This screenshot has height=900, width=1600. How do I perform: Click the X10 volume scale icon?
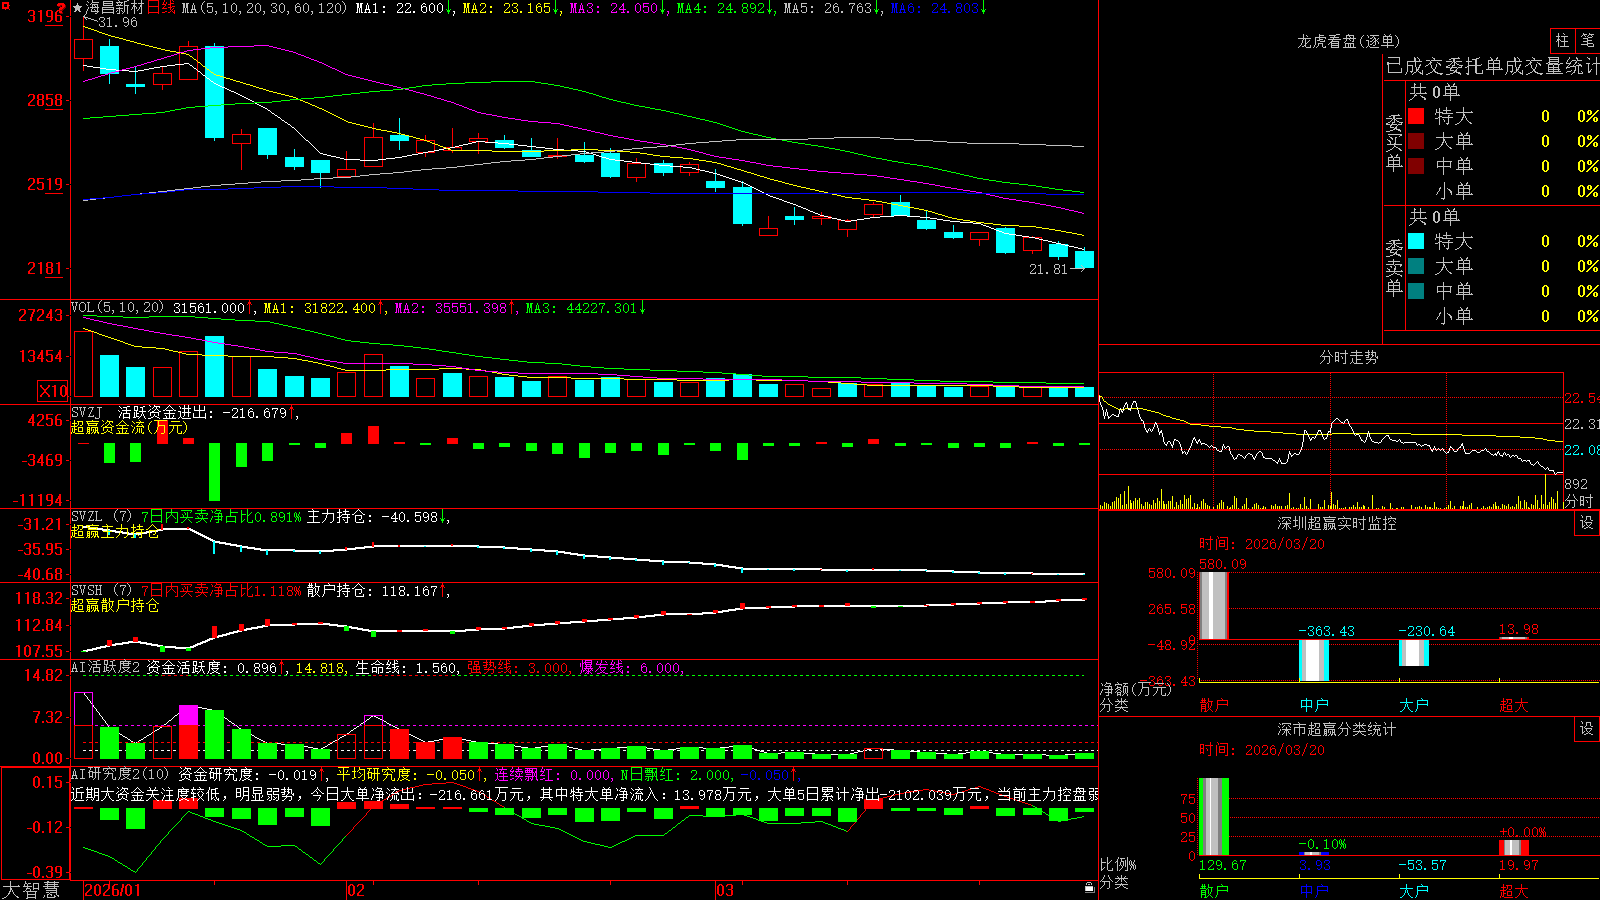(x=53, y=391)
